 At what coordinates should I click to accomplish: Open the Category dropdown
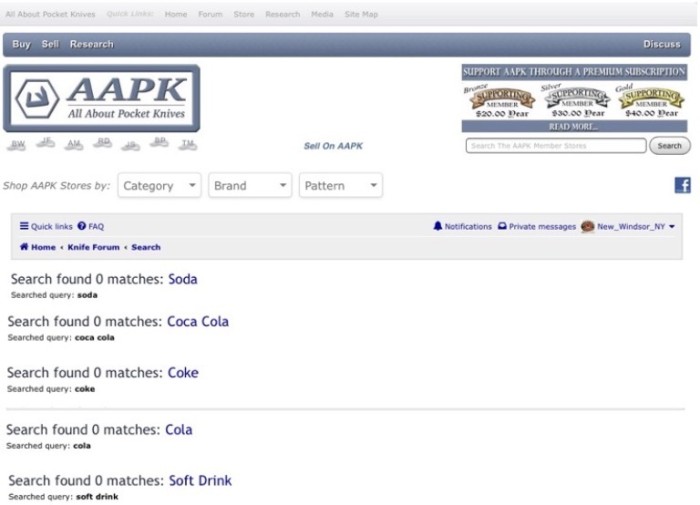[x=159, y=185]
